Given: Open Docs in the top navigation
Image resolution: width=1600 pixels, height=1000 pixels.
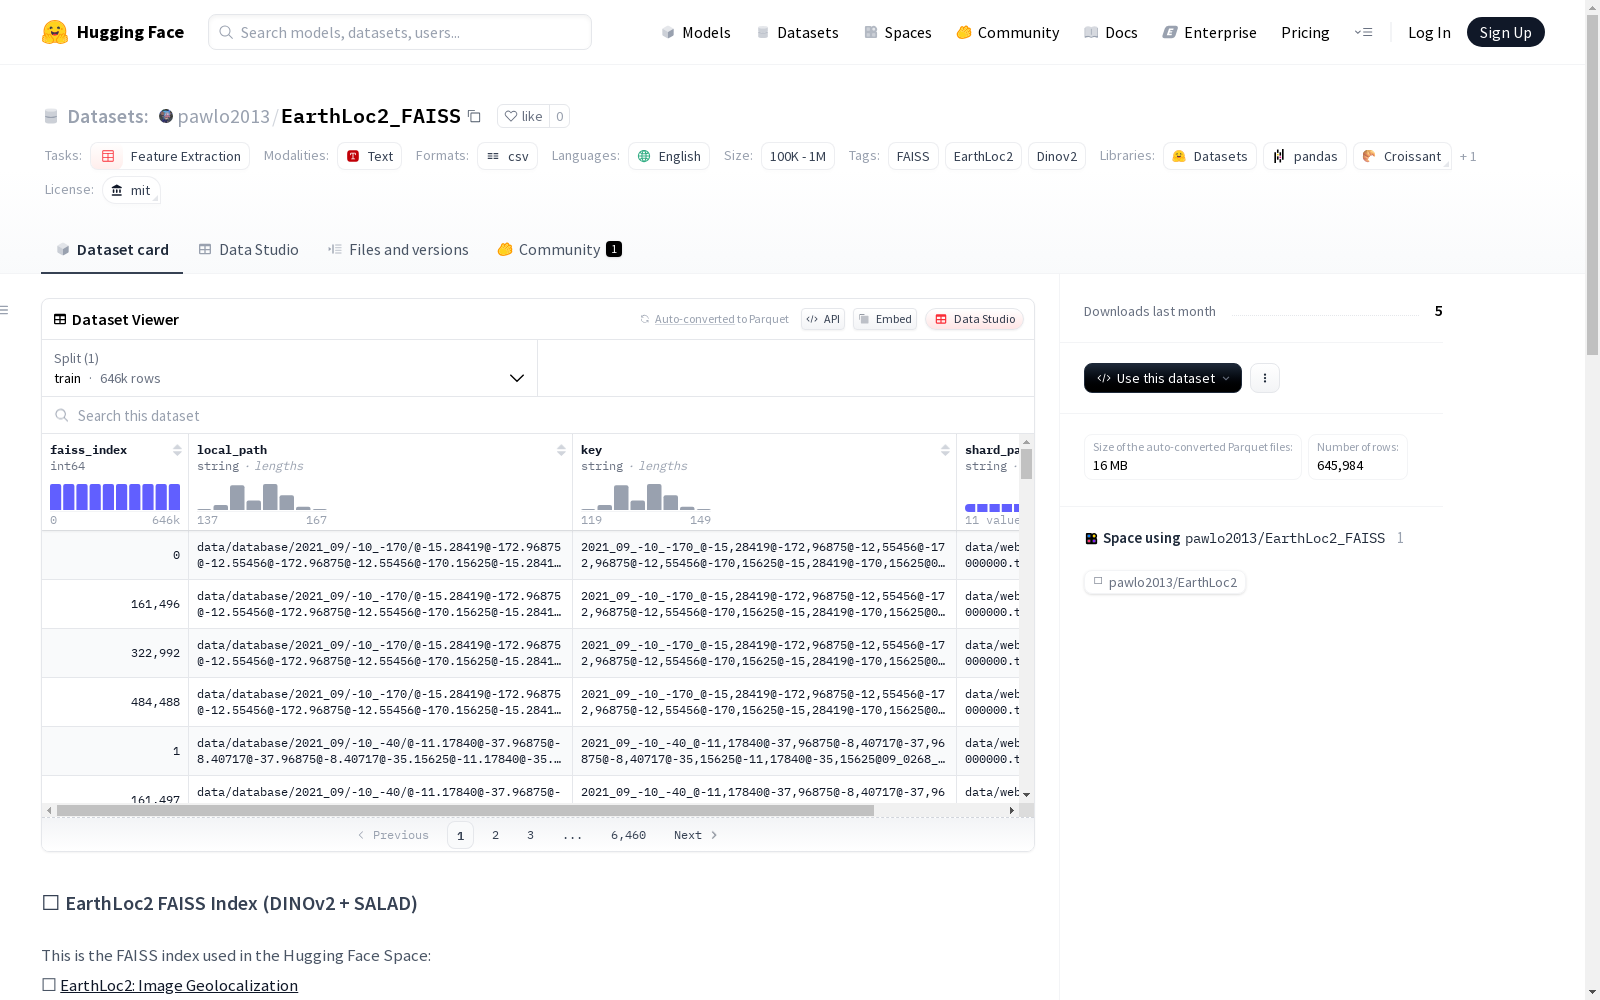Looking at the screenshot, I should (1111, 32).
